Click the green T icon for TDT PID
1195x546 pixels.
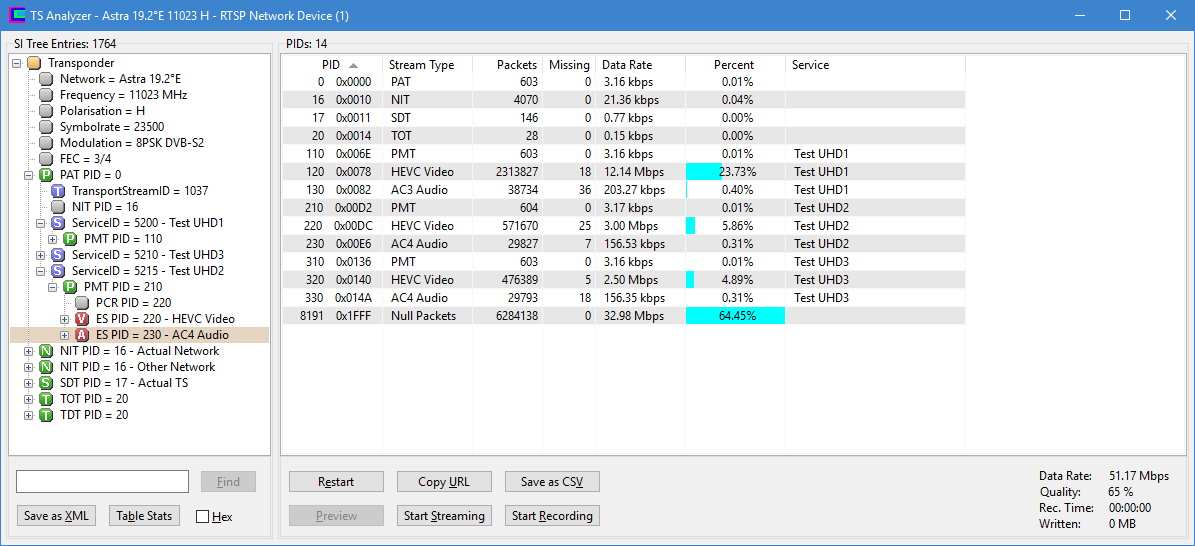pyautogui.click(x=46, y=415)
